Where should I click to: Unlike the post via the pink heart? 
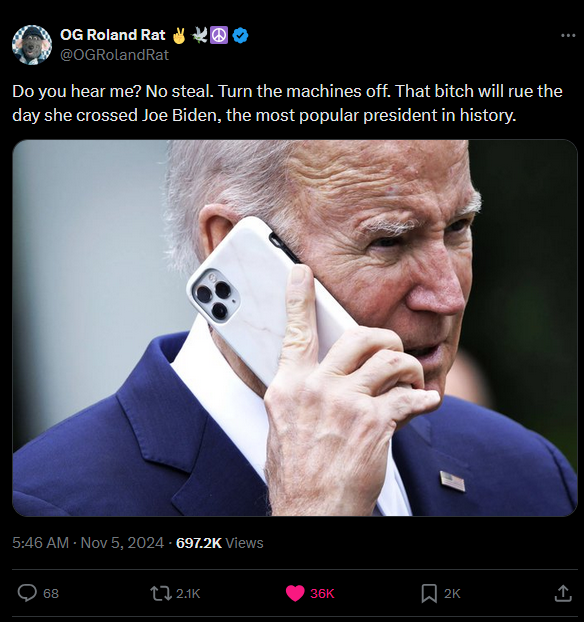(x=295, y=593)
